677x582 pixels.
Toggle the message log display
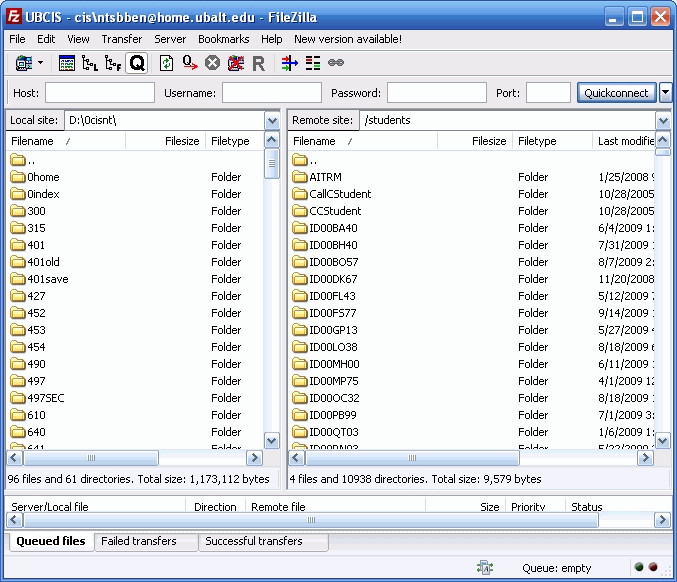pyautogui.click(x=67, y=63)
